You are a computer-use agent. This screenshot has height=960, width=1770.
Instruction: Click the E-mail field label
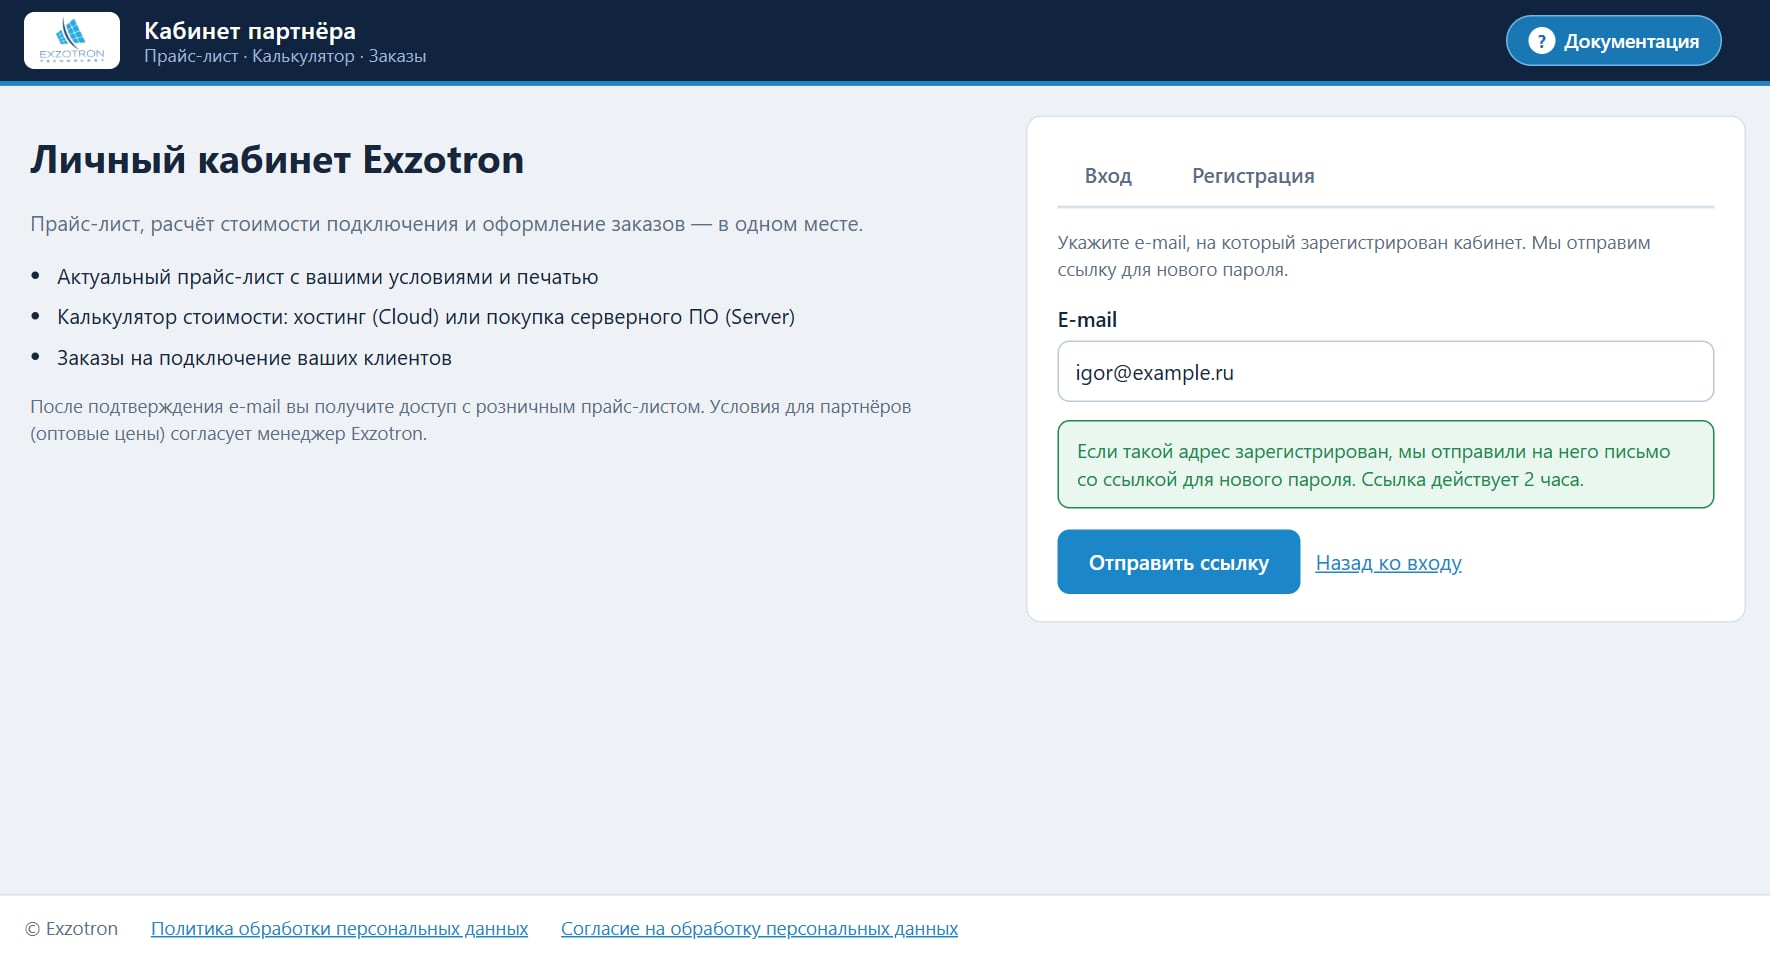(x=1087, y=320)
